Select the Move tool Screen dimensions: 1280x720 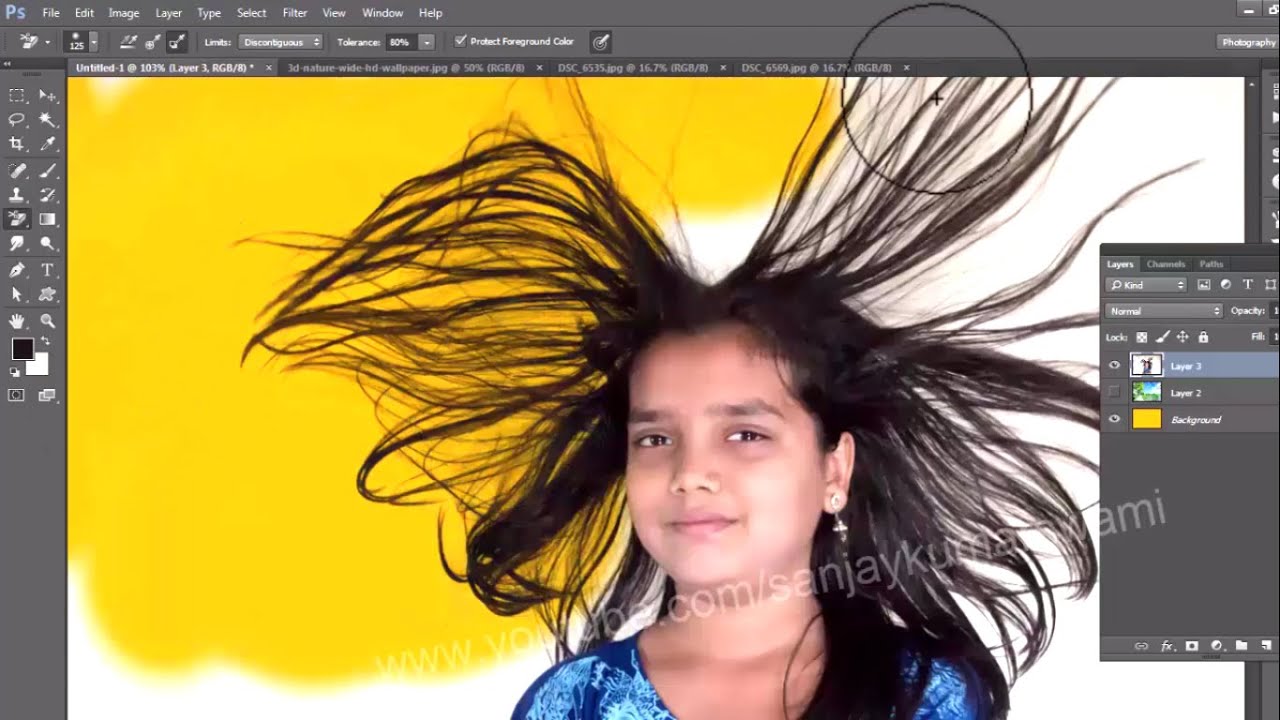click(x=47, y=96)
